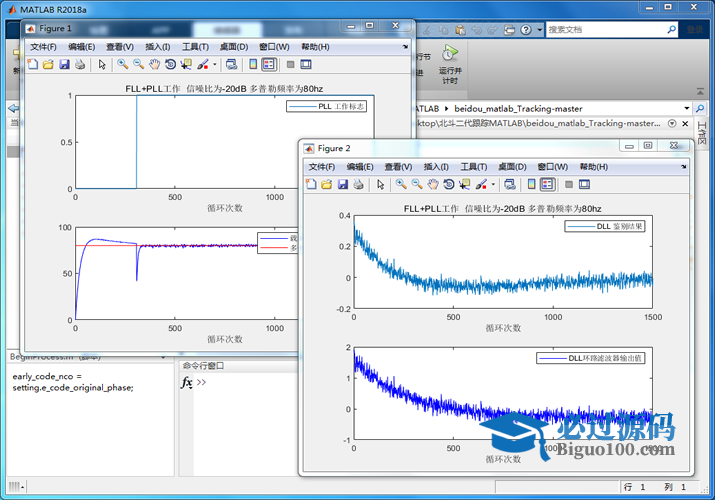
Task: Show Plot Tools and dock icon in Figure 1
Action: [306, 64]
